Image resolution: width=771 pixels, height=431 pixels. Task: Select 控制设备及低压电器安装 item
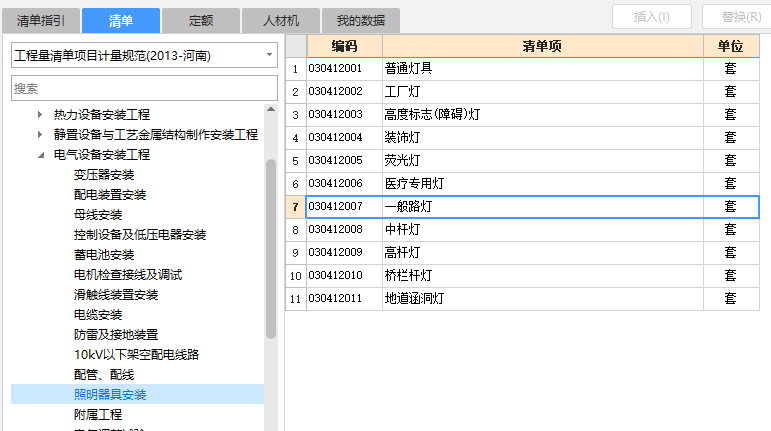(x=140, y=234)
